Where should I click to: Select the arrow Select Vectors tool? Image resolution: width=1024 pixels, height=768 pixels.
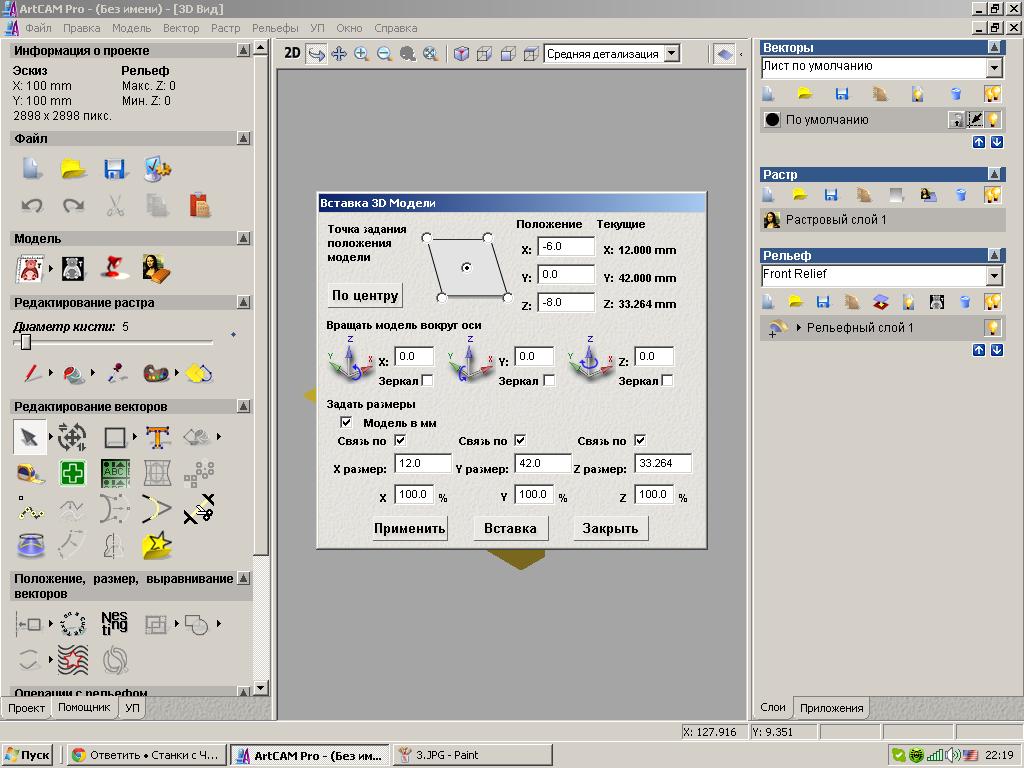pyautogui.click(x=29, y=437)
